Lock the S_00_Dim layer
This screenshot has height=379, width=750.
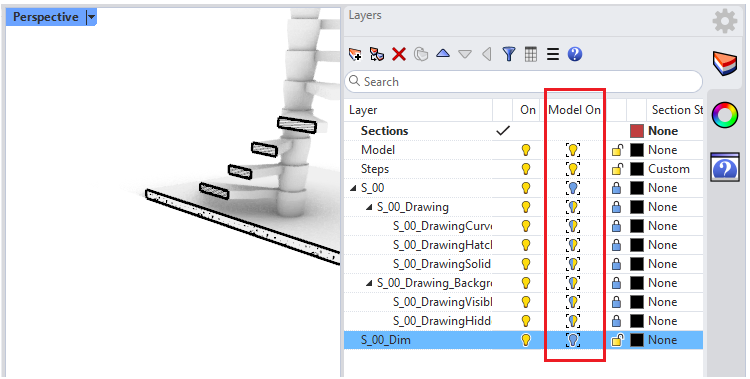click(x=617, y=340)
